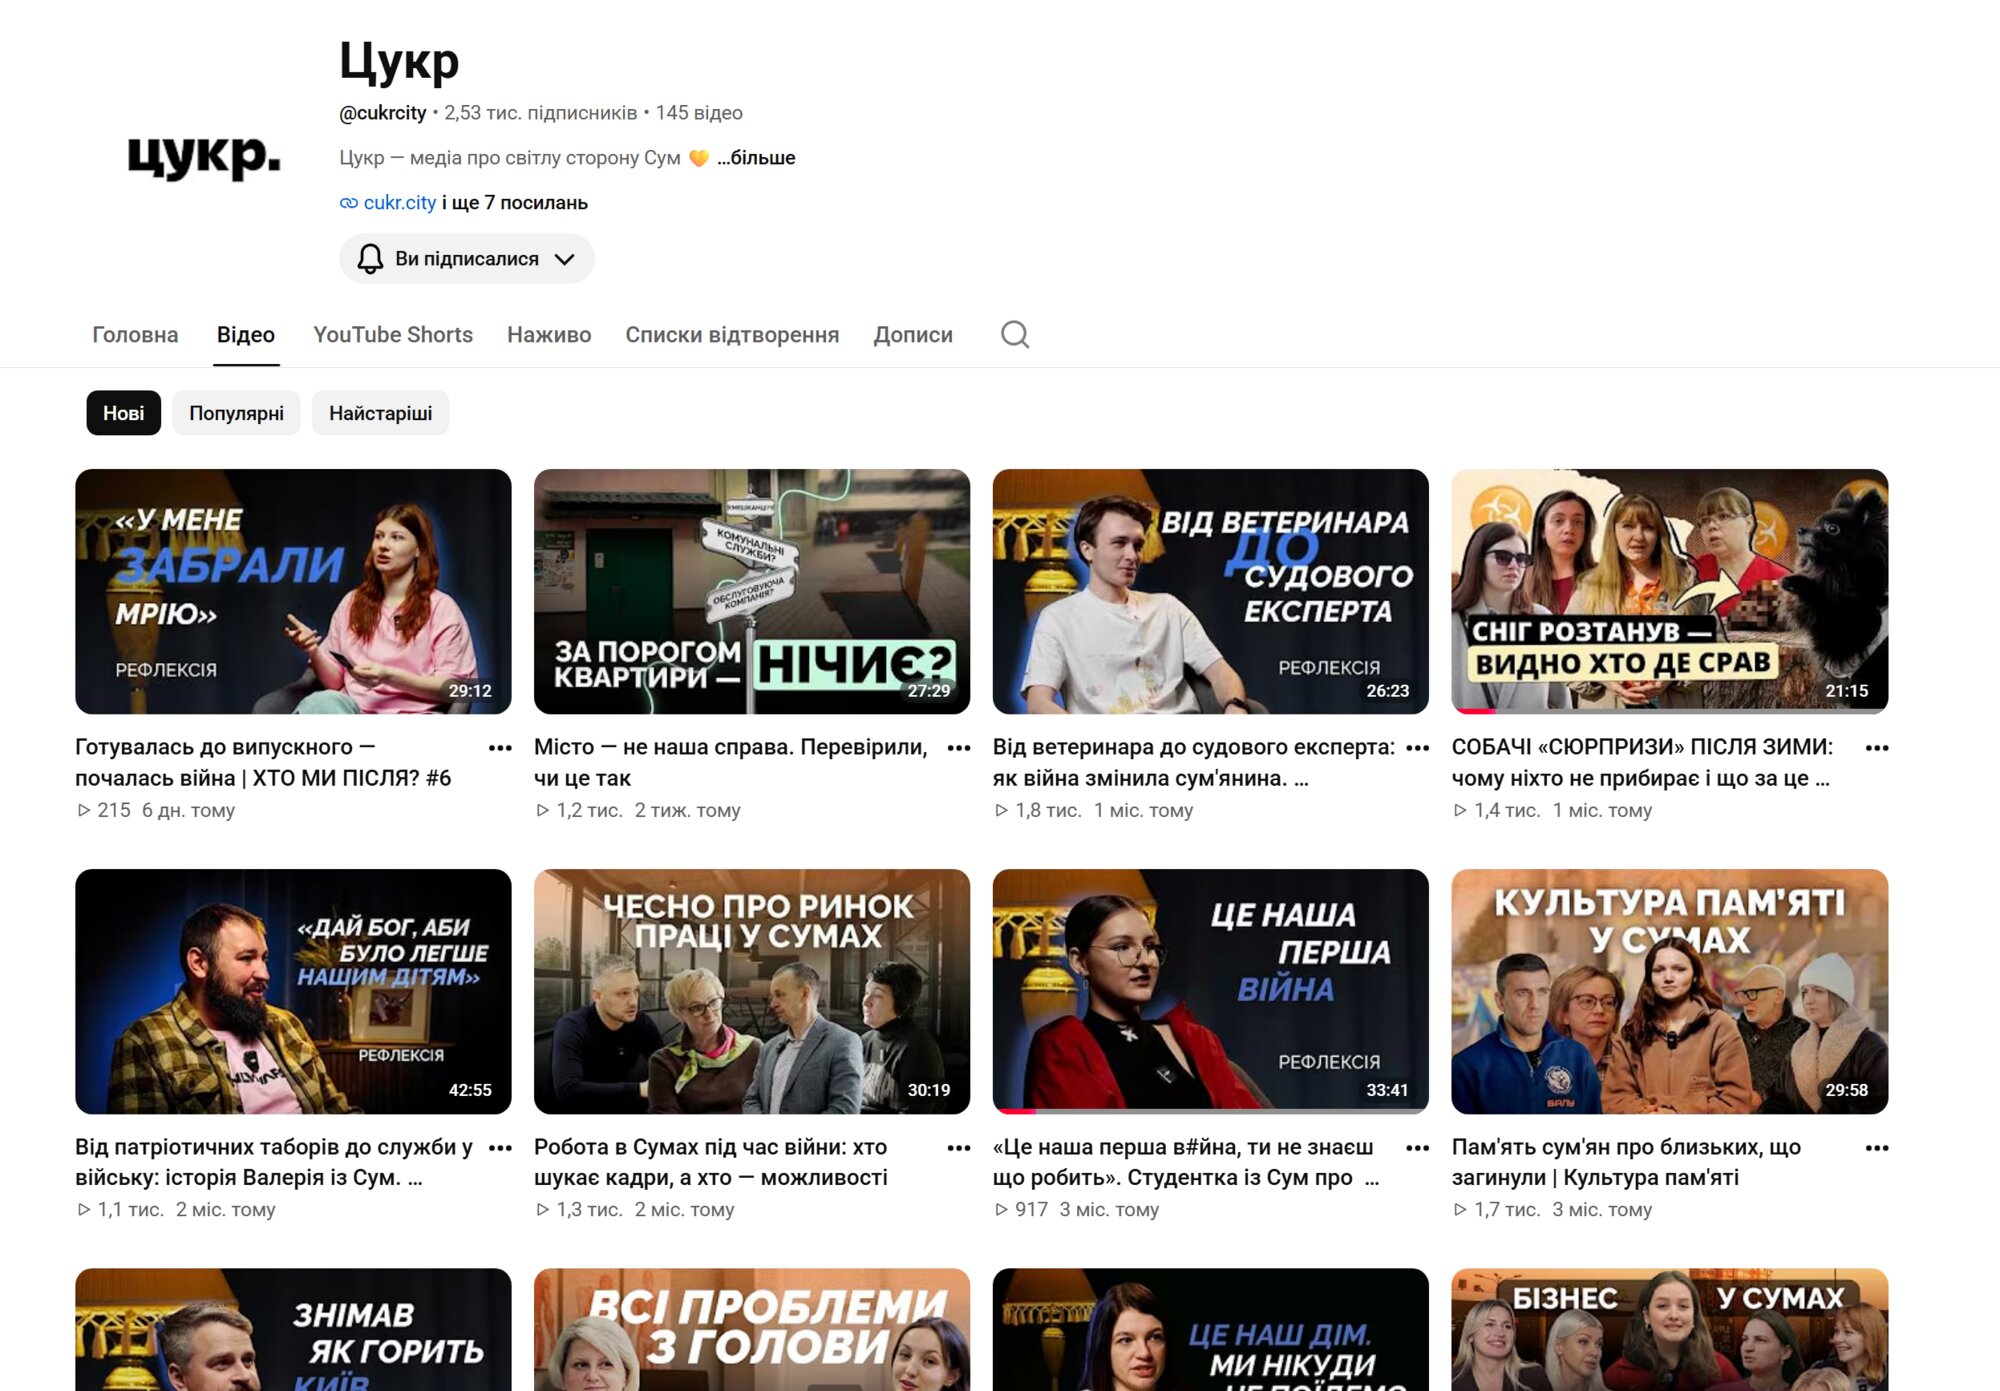Open title 'Від патріотичних таборів до служби у війську'
The width and height of the screenshot is (2000, 1391).
[274, 1162]
